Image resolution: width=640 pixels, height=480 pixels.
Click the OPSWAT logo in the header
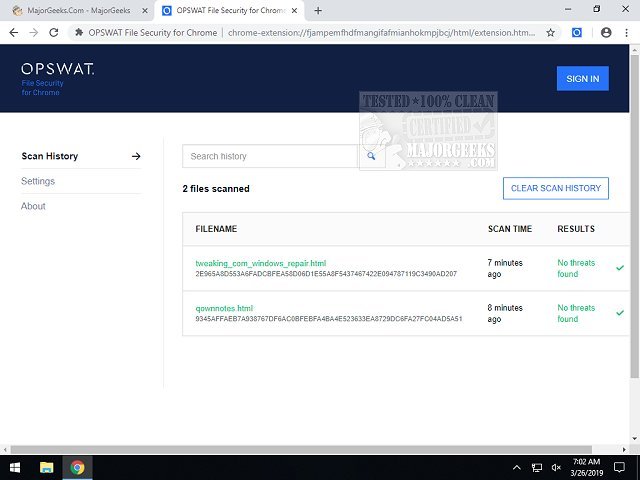point(58,69)
